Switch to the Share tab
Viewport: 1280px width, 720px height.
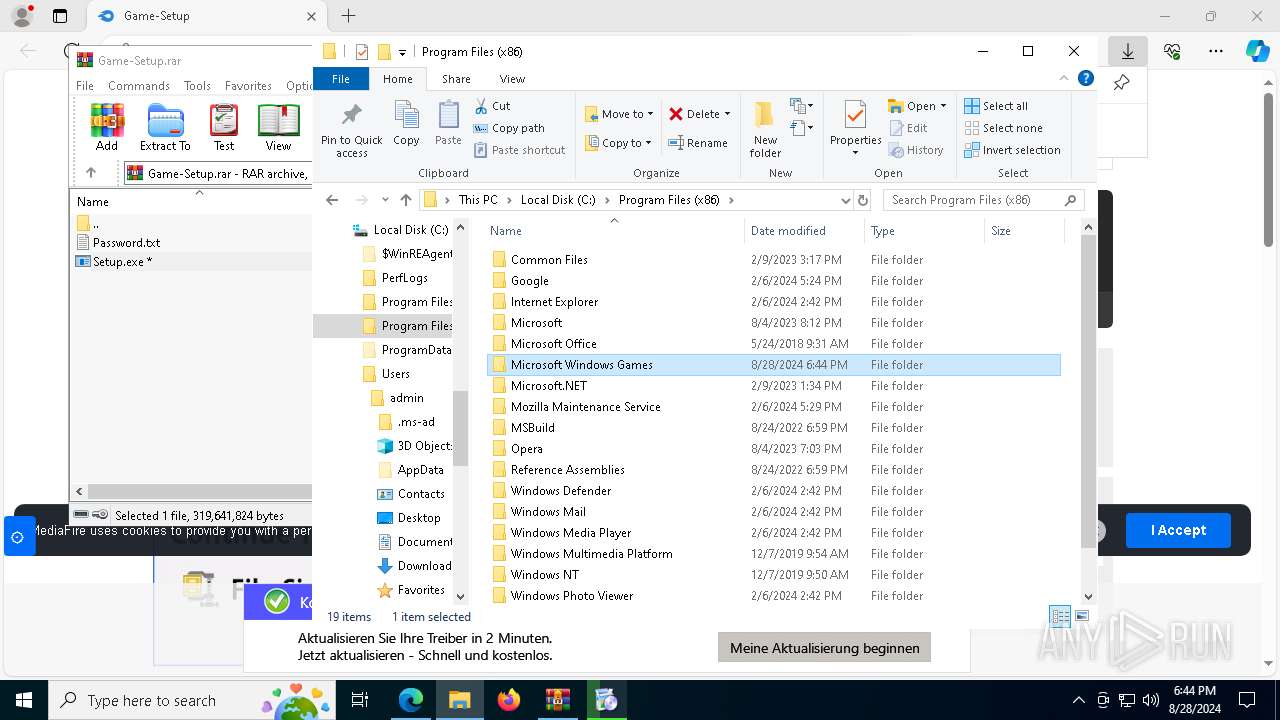click(456, 79)
